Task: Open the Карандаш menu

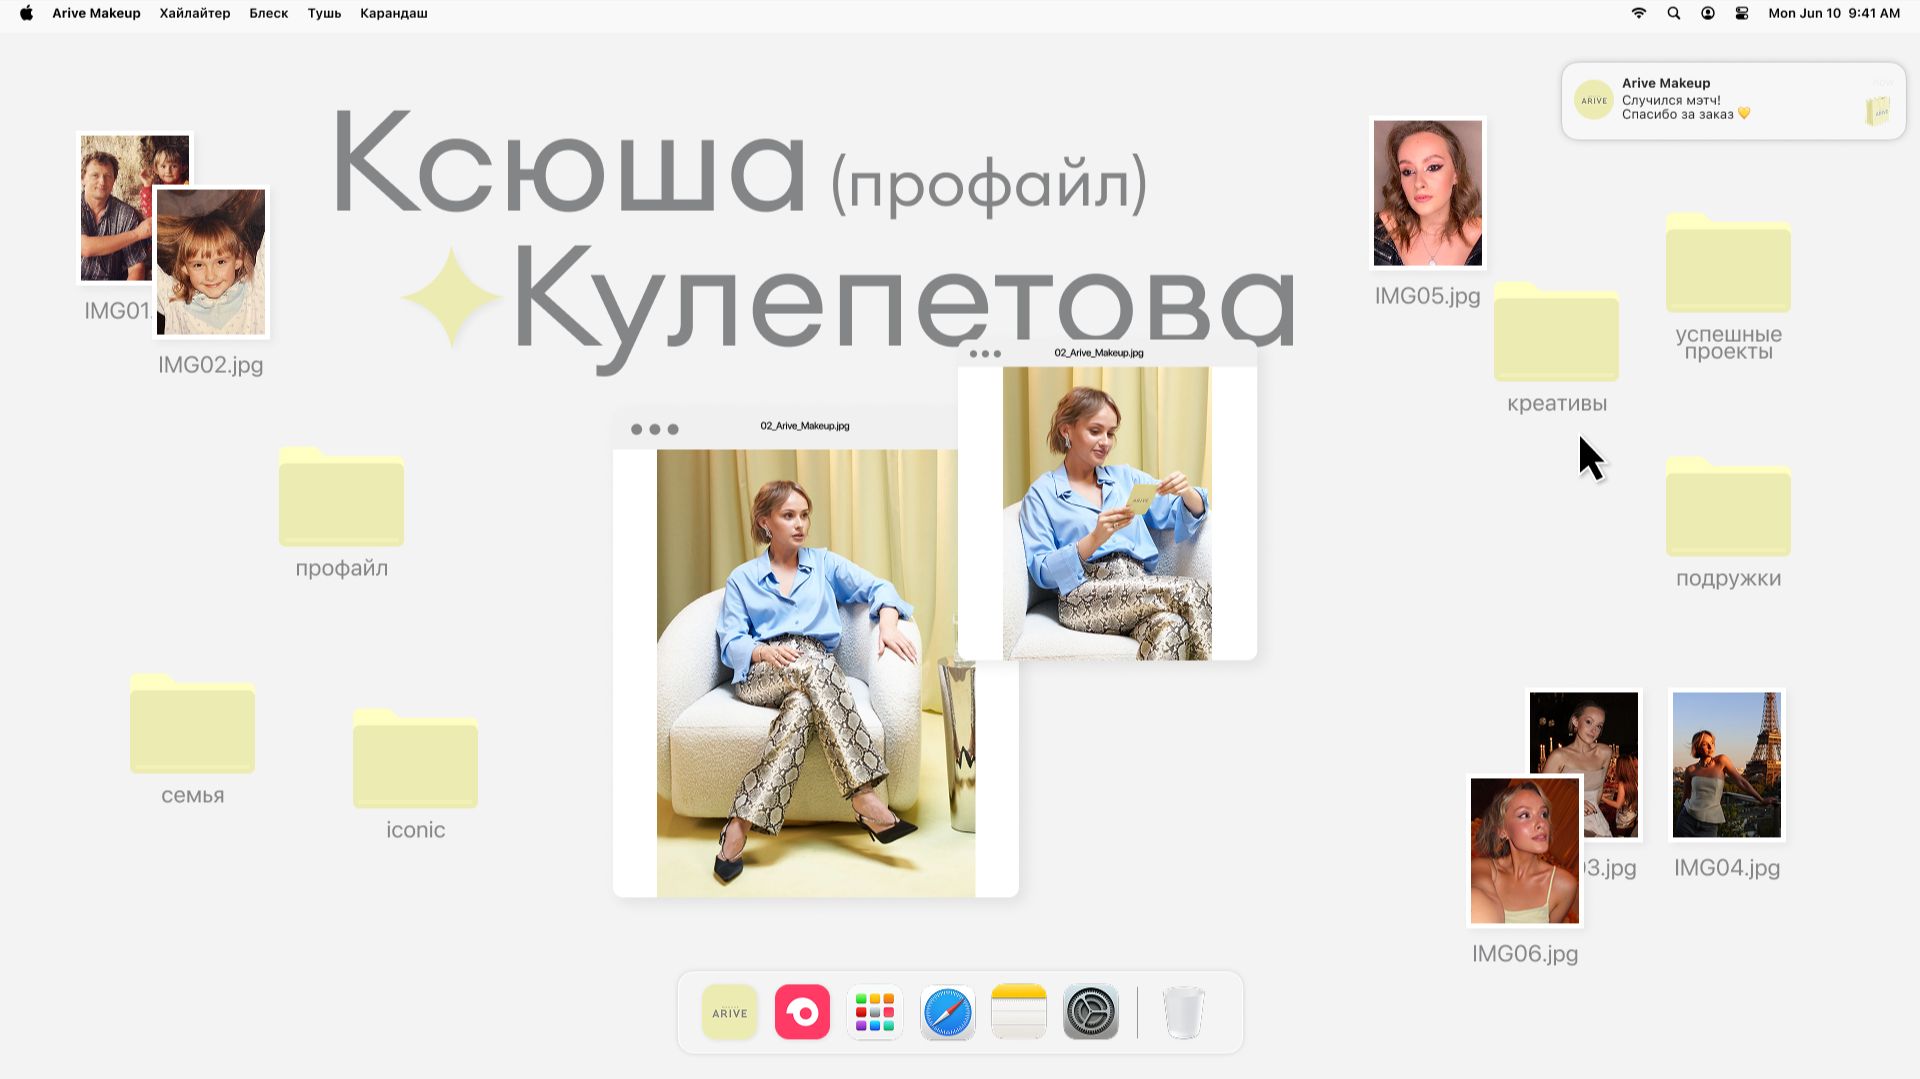Action: click(392, 13)
